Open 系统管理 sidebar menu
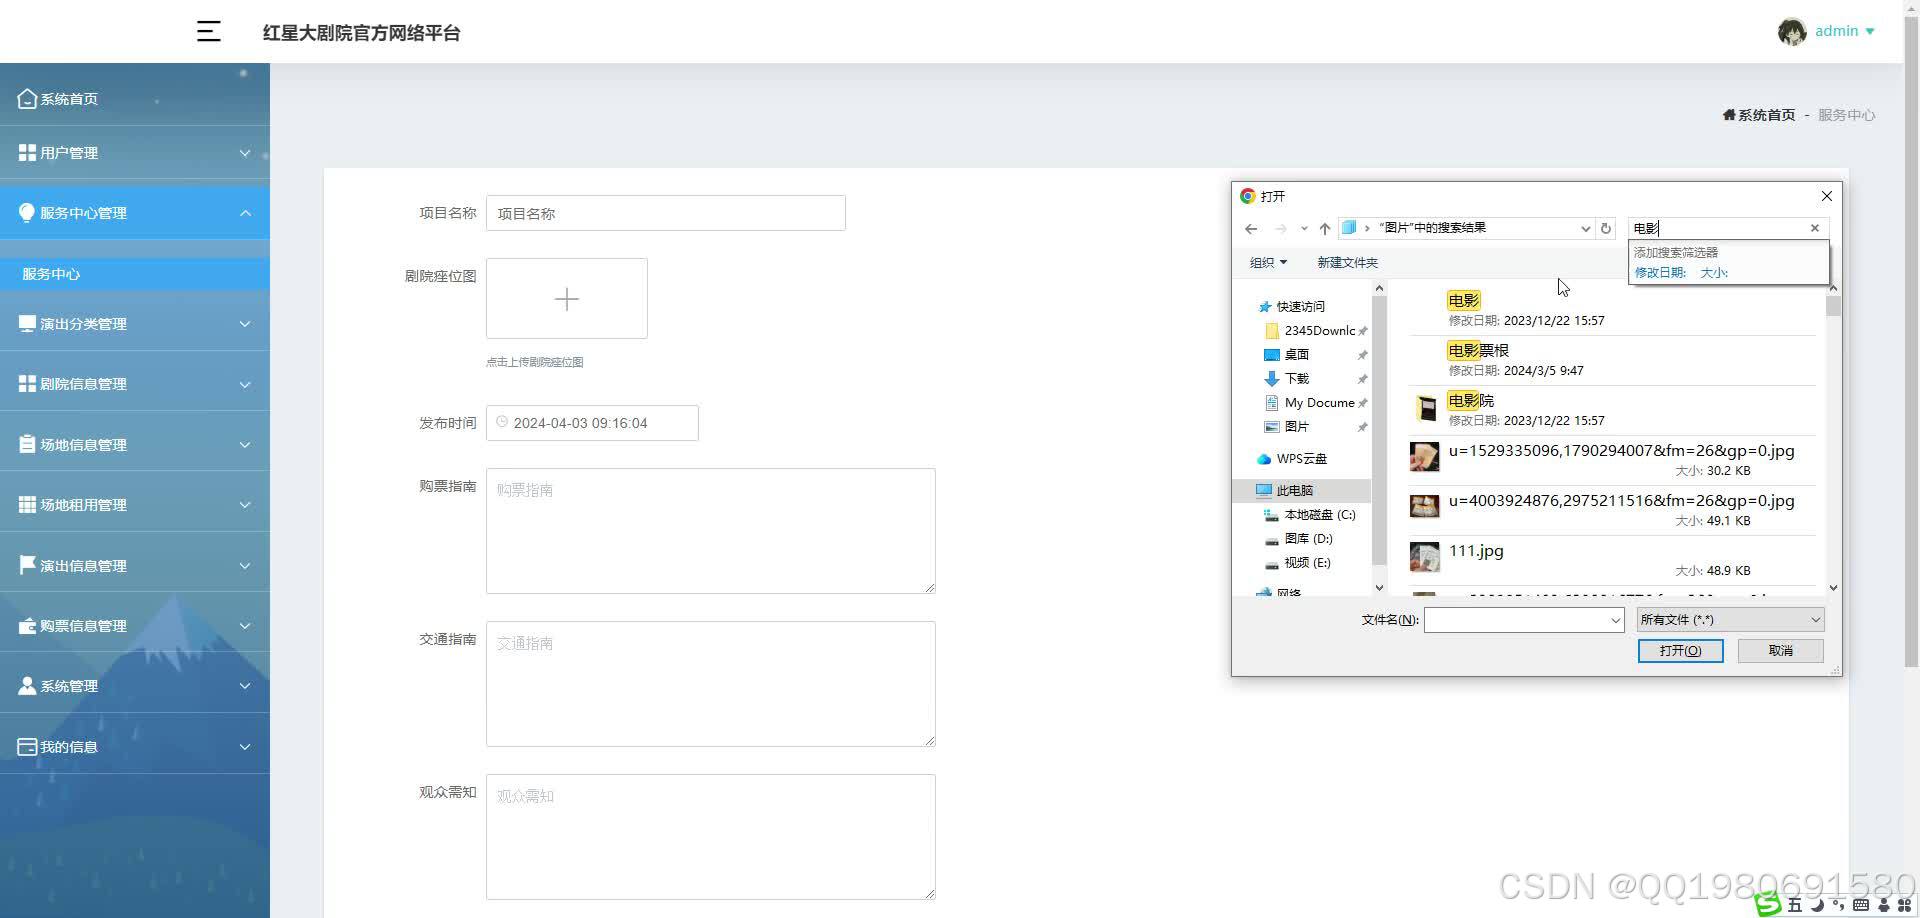Viewport: 1920px width, 918px height. point(135,685)
